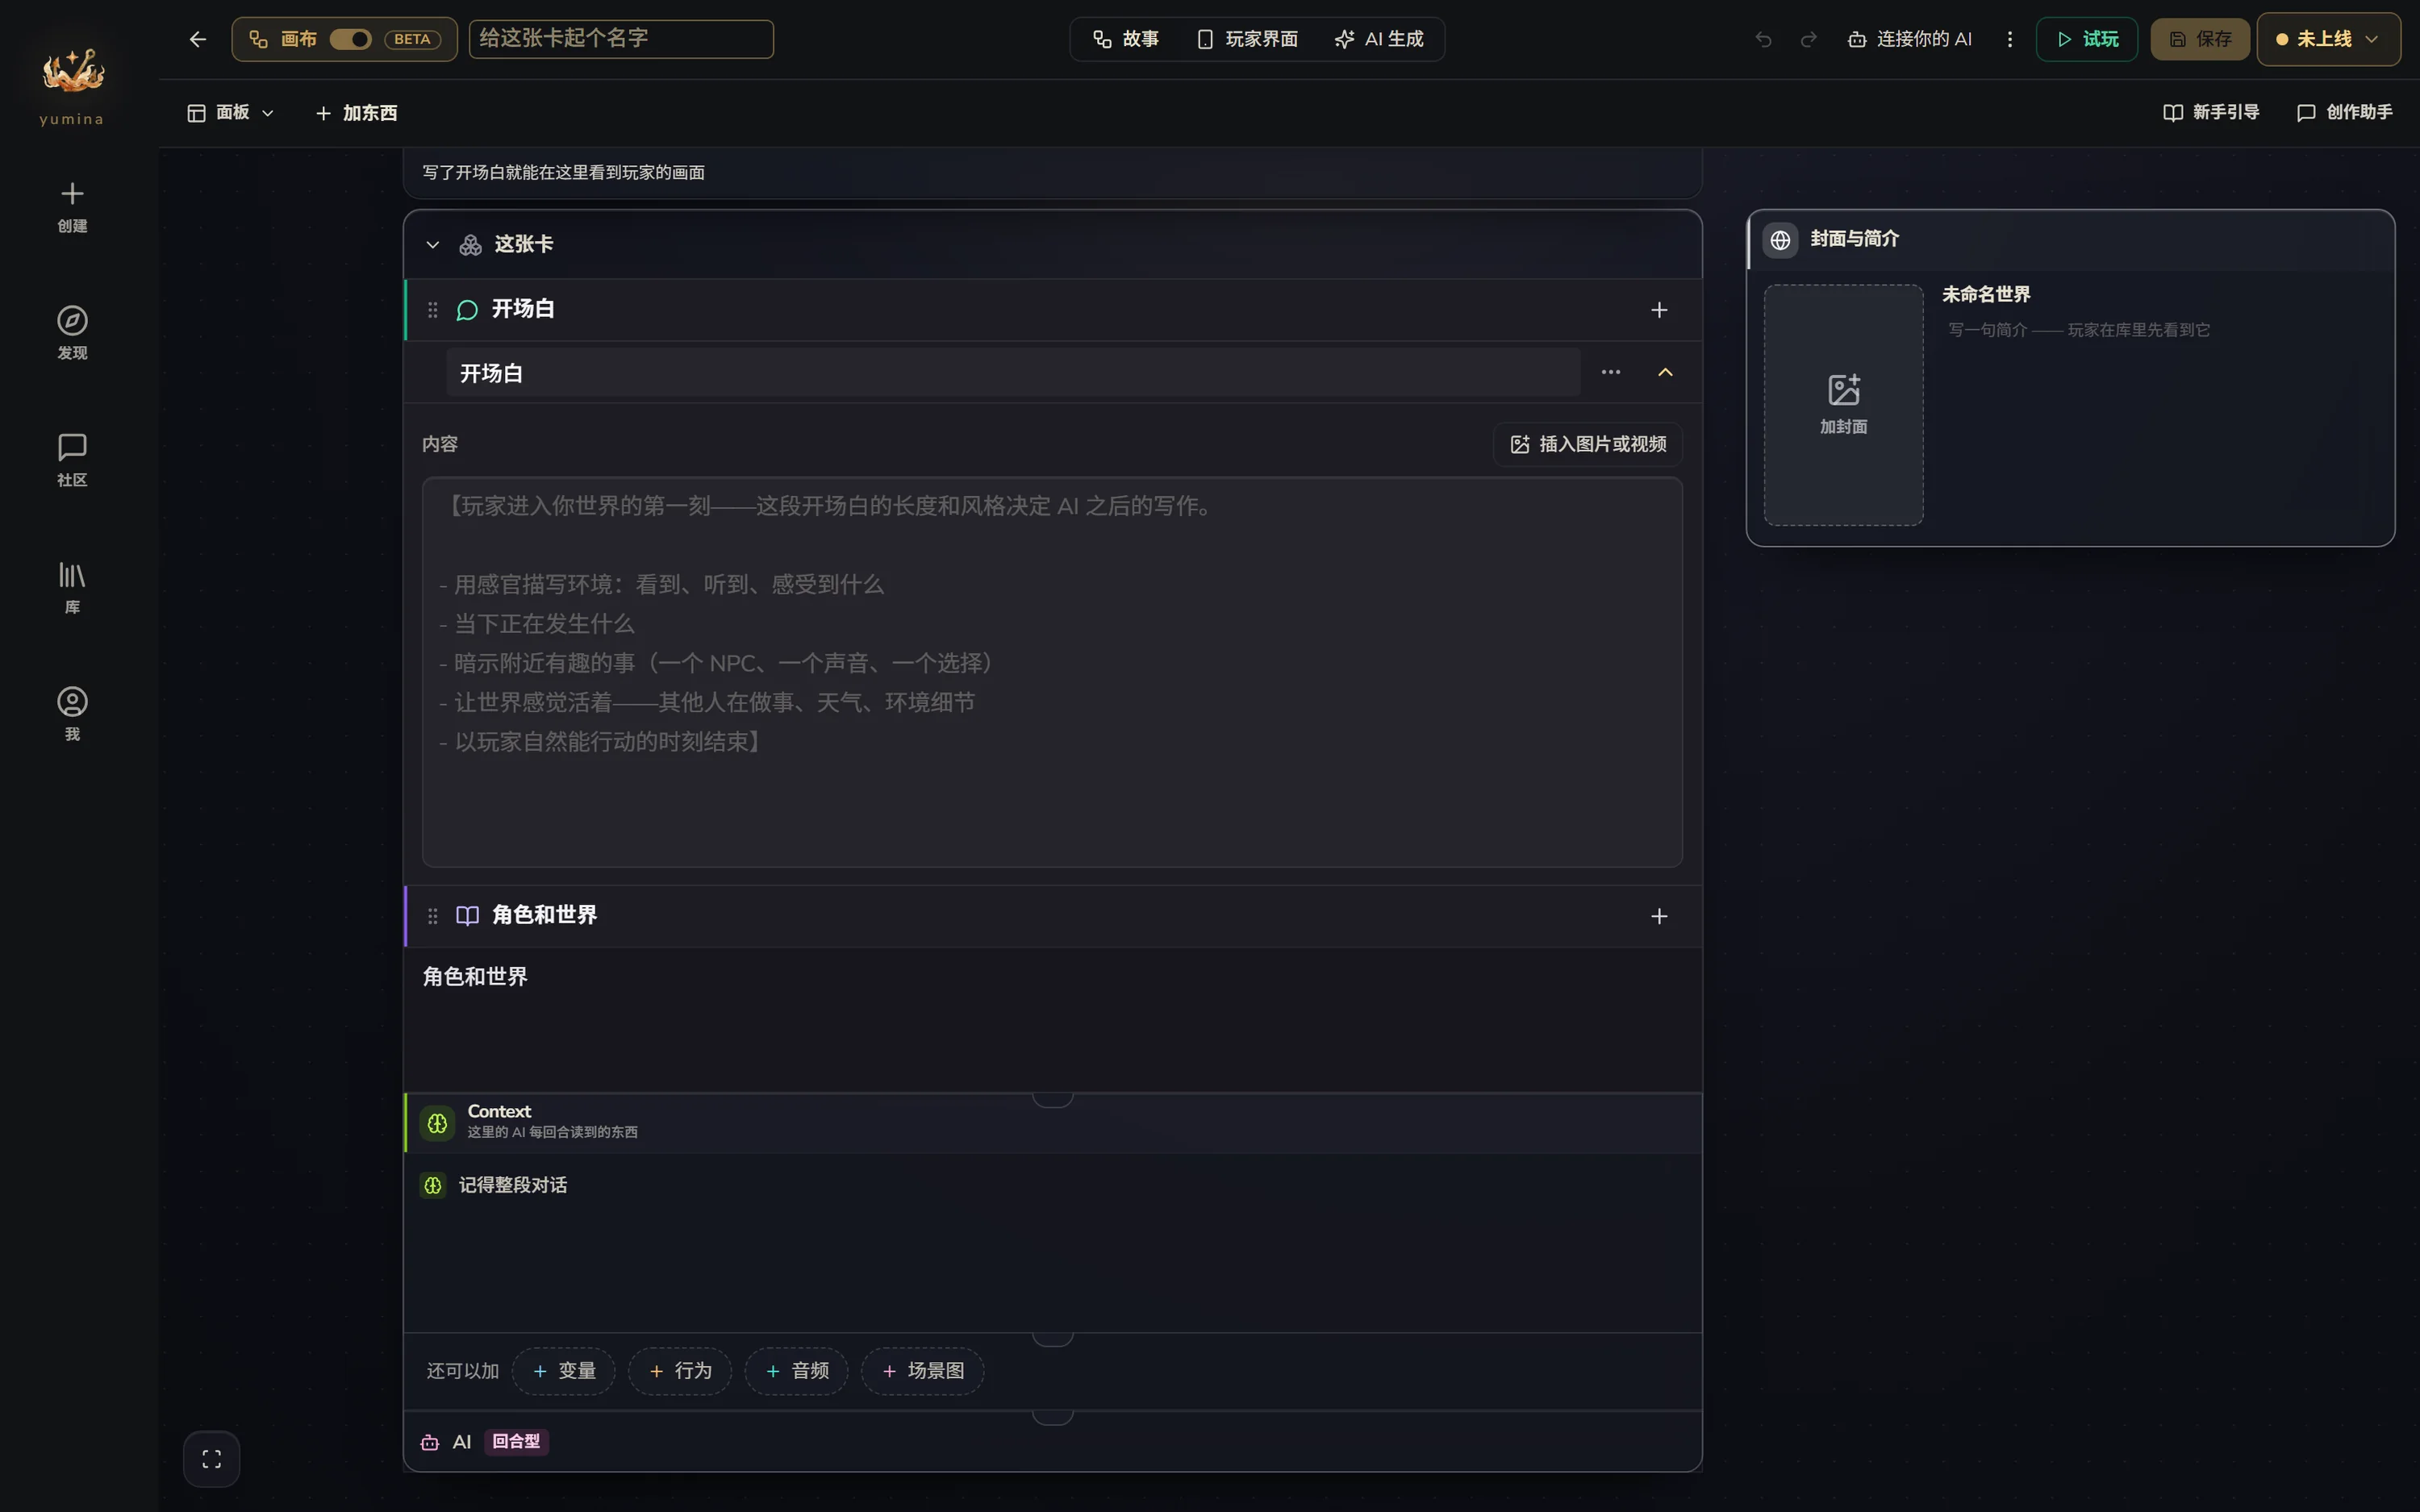Click the yumina logo

pyautogui.click(x=72, y=85)
